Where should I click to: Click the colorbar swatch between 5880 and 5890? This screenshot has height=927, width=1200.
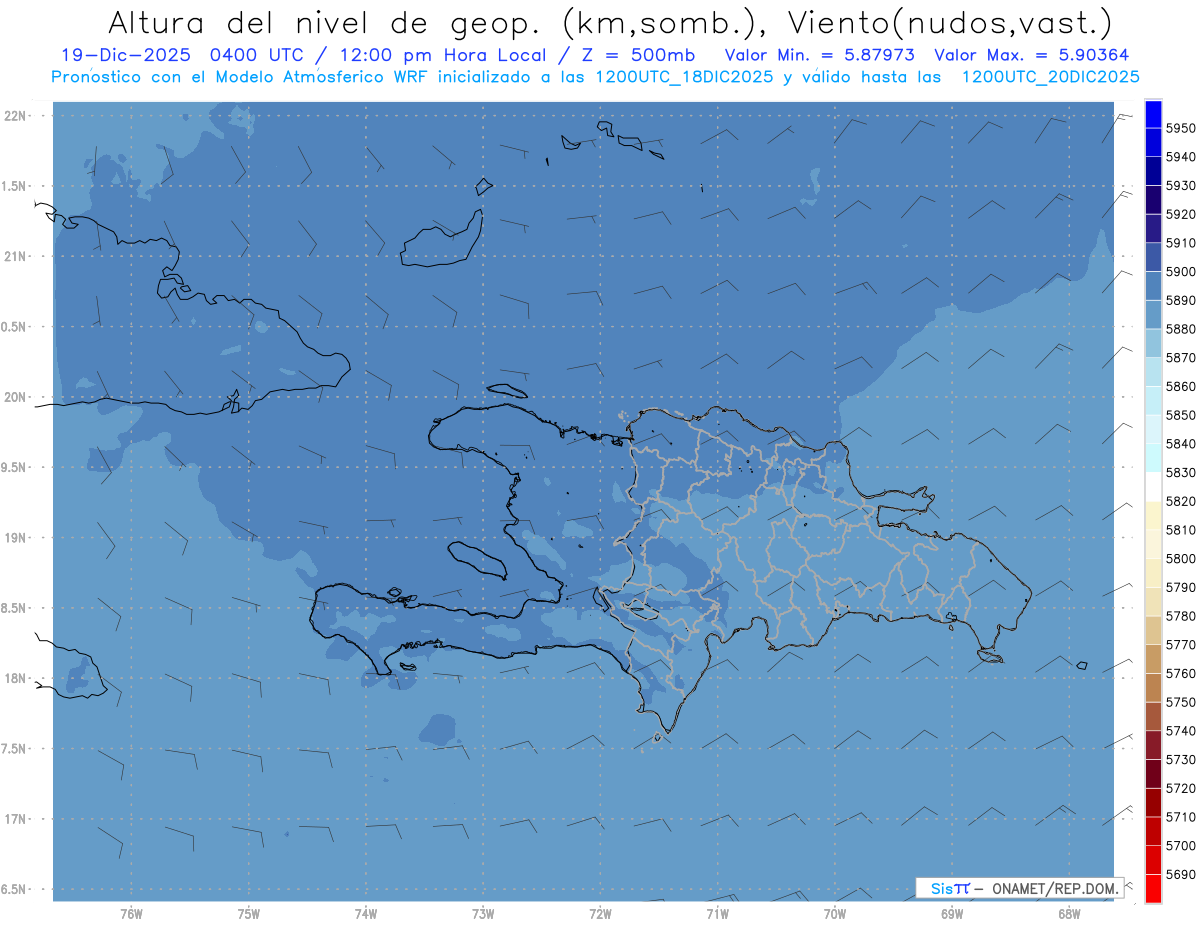[1153, 315]
